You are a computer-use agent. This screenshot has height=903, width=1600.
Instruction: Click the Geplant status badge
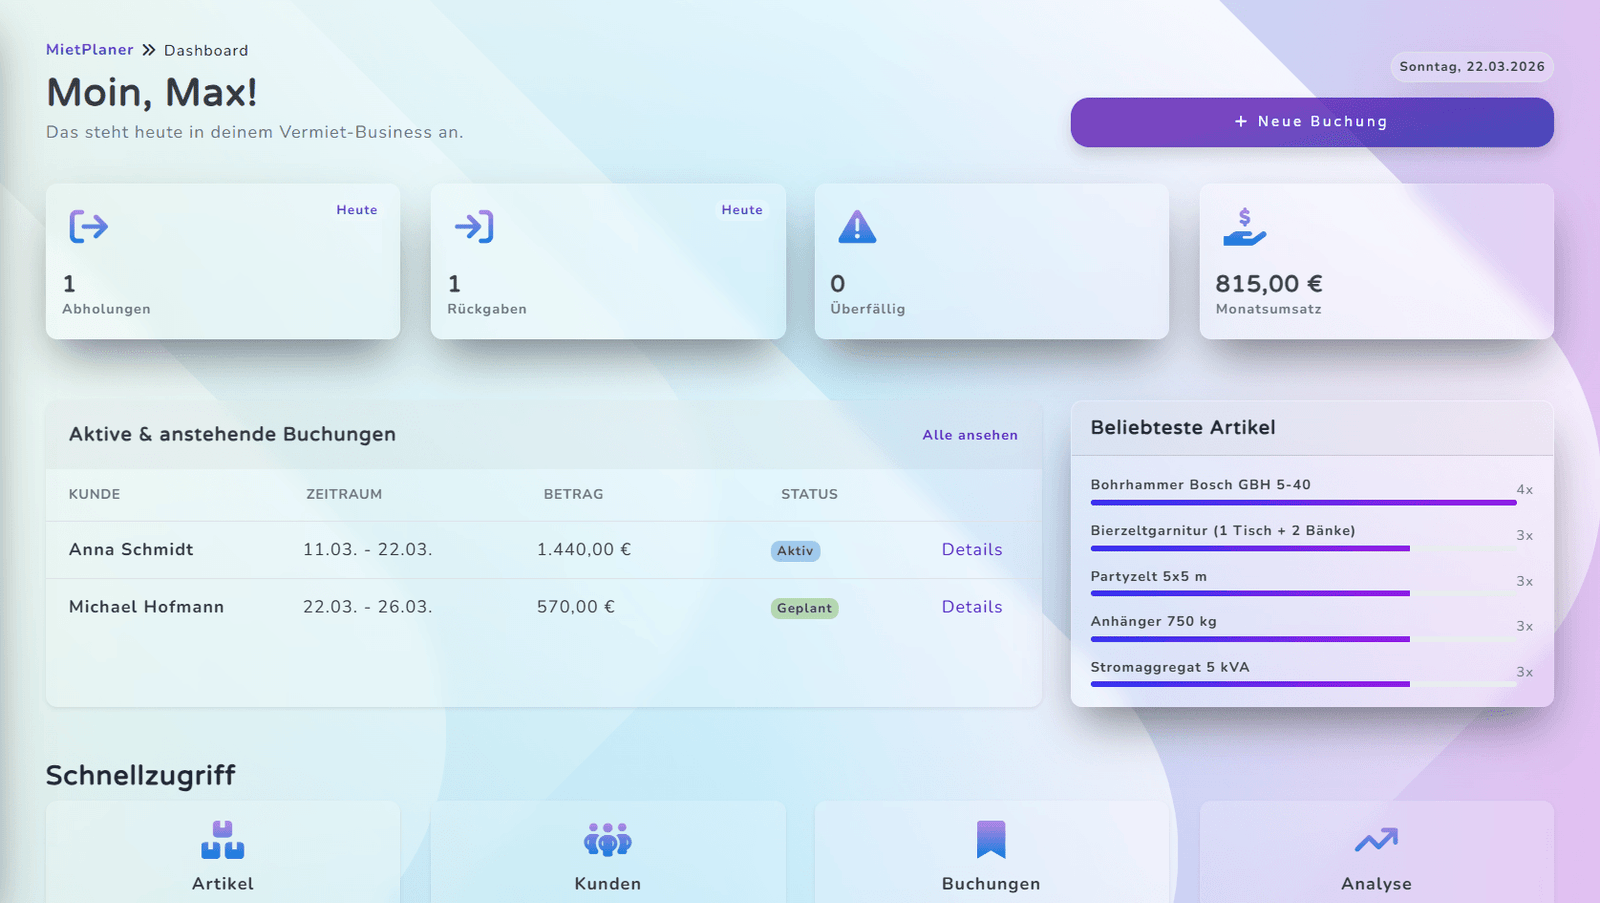coord(804,608)
